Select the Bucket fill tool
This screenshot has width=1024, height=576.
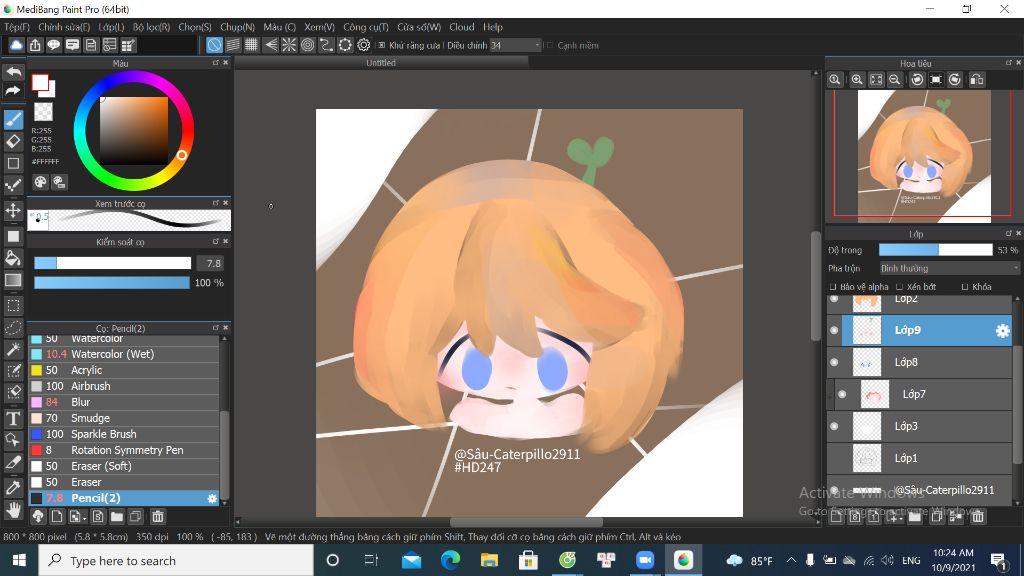pyautogui.click(x=13, y=258)
